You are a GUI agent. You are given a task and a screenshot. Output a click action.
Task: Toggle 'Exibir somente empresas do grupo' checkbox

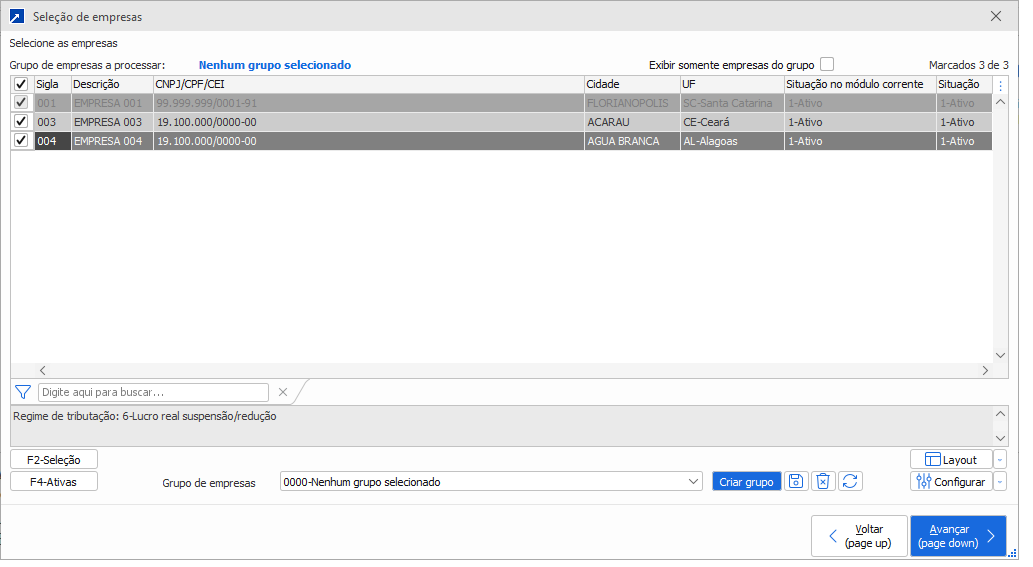(x=827, y=64)
